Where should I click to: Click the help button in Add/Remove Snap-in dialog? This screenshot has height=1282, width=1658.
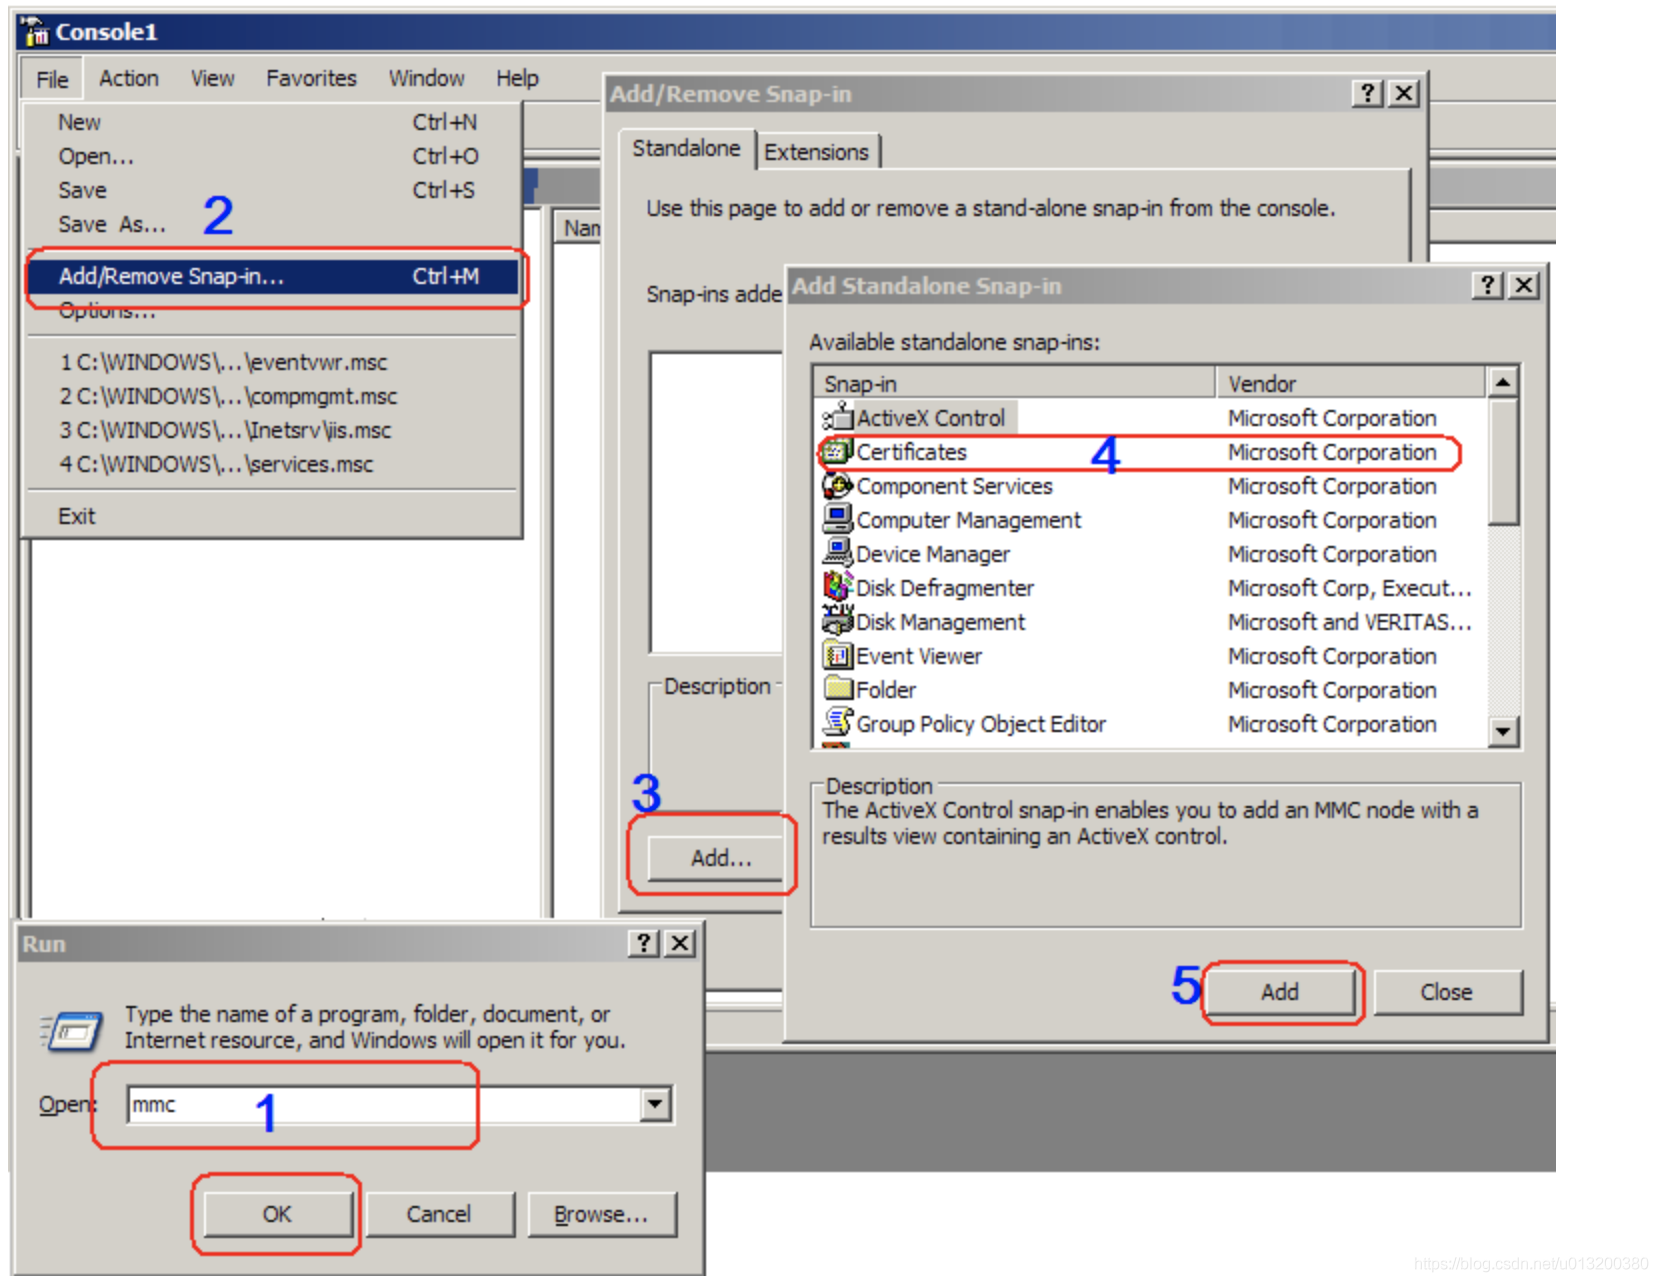[x=1368, y=93]
